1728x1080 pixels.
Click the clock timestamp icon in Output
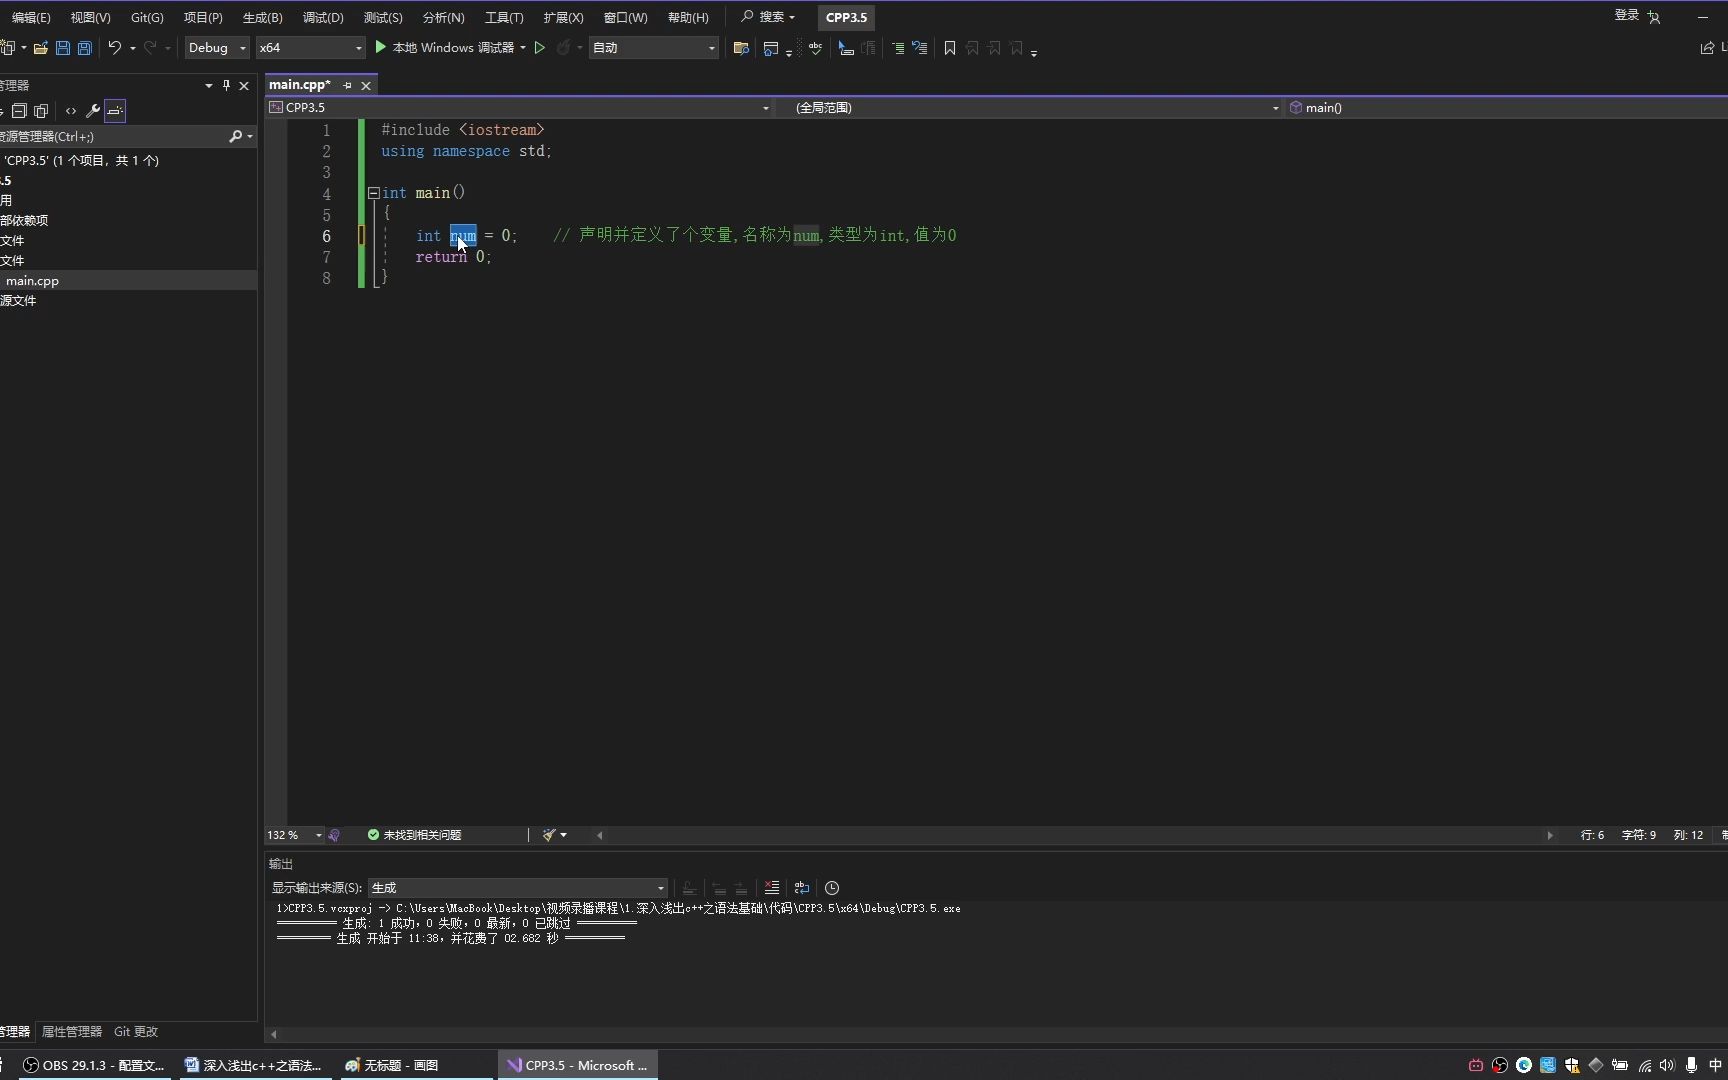(832, 888)
